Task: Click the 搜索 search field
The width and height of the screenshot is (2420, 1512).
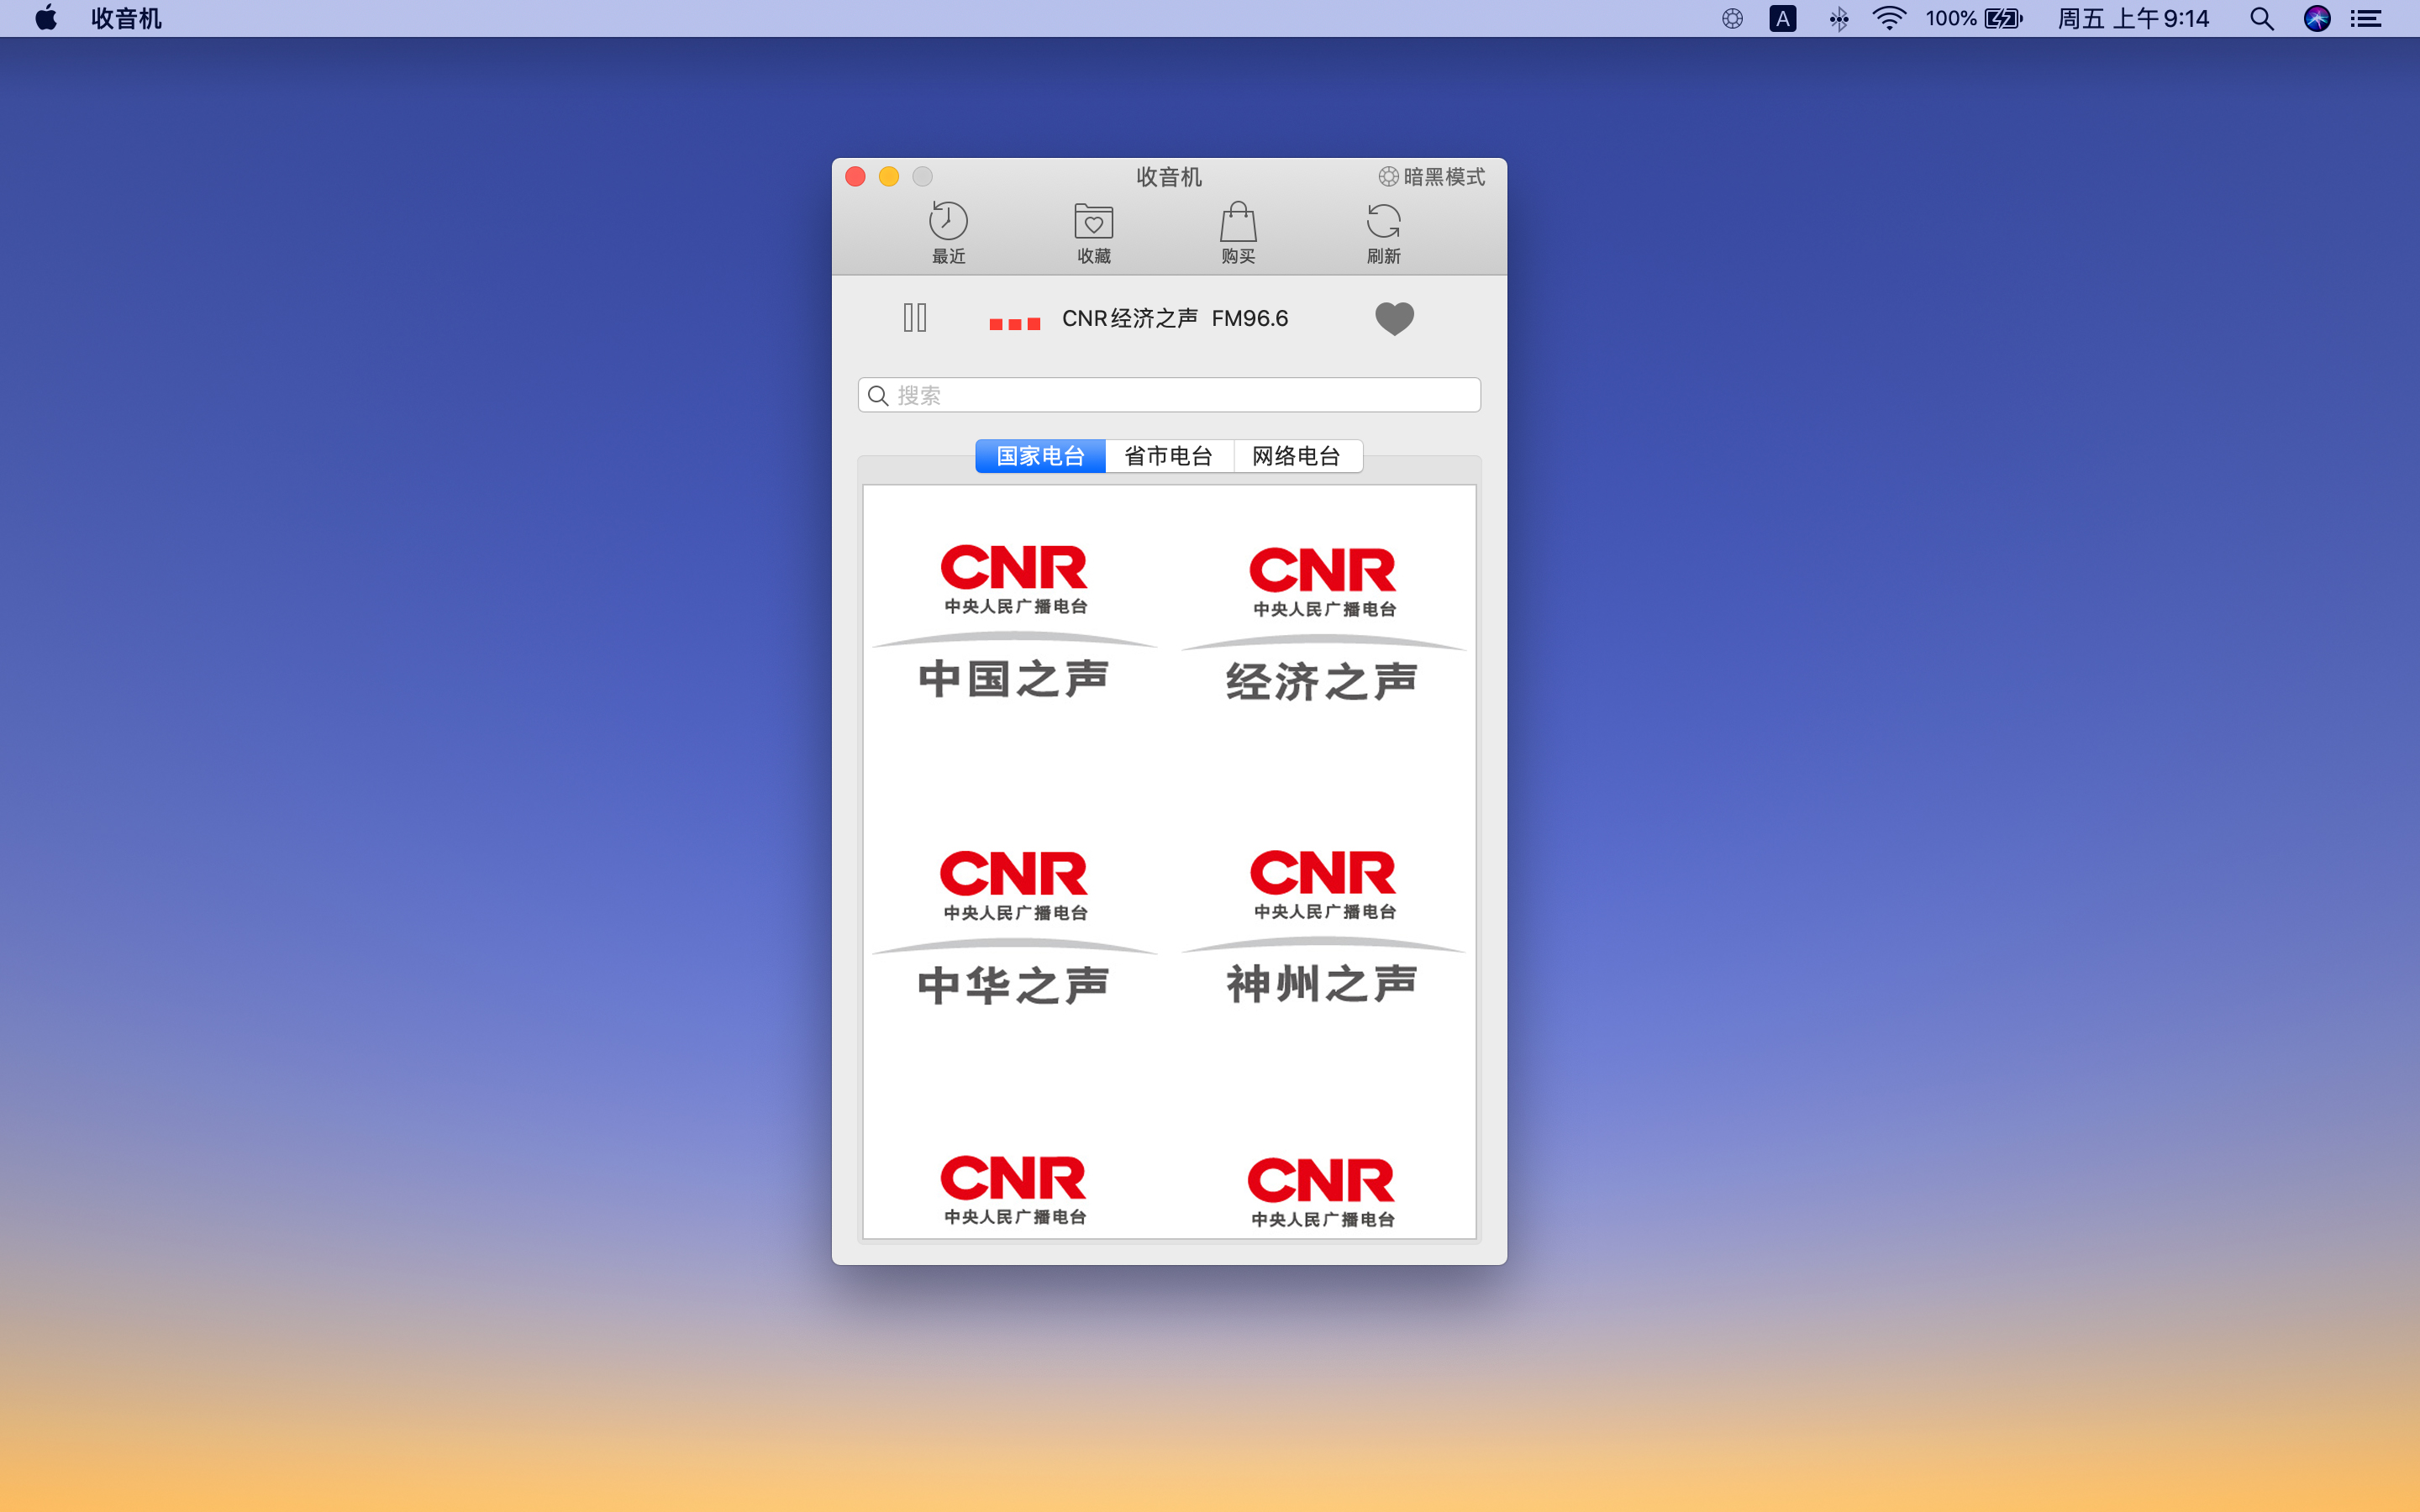Action: click(1169, 395)
